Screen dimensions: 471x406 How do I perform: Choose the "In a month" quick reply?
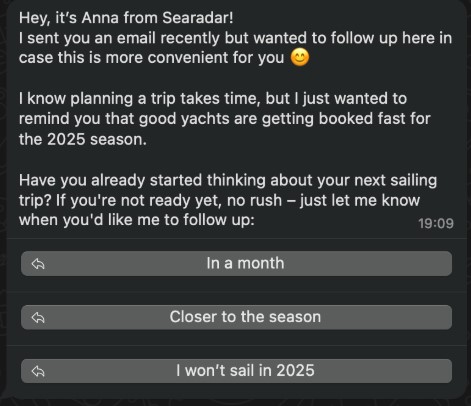236,263
